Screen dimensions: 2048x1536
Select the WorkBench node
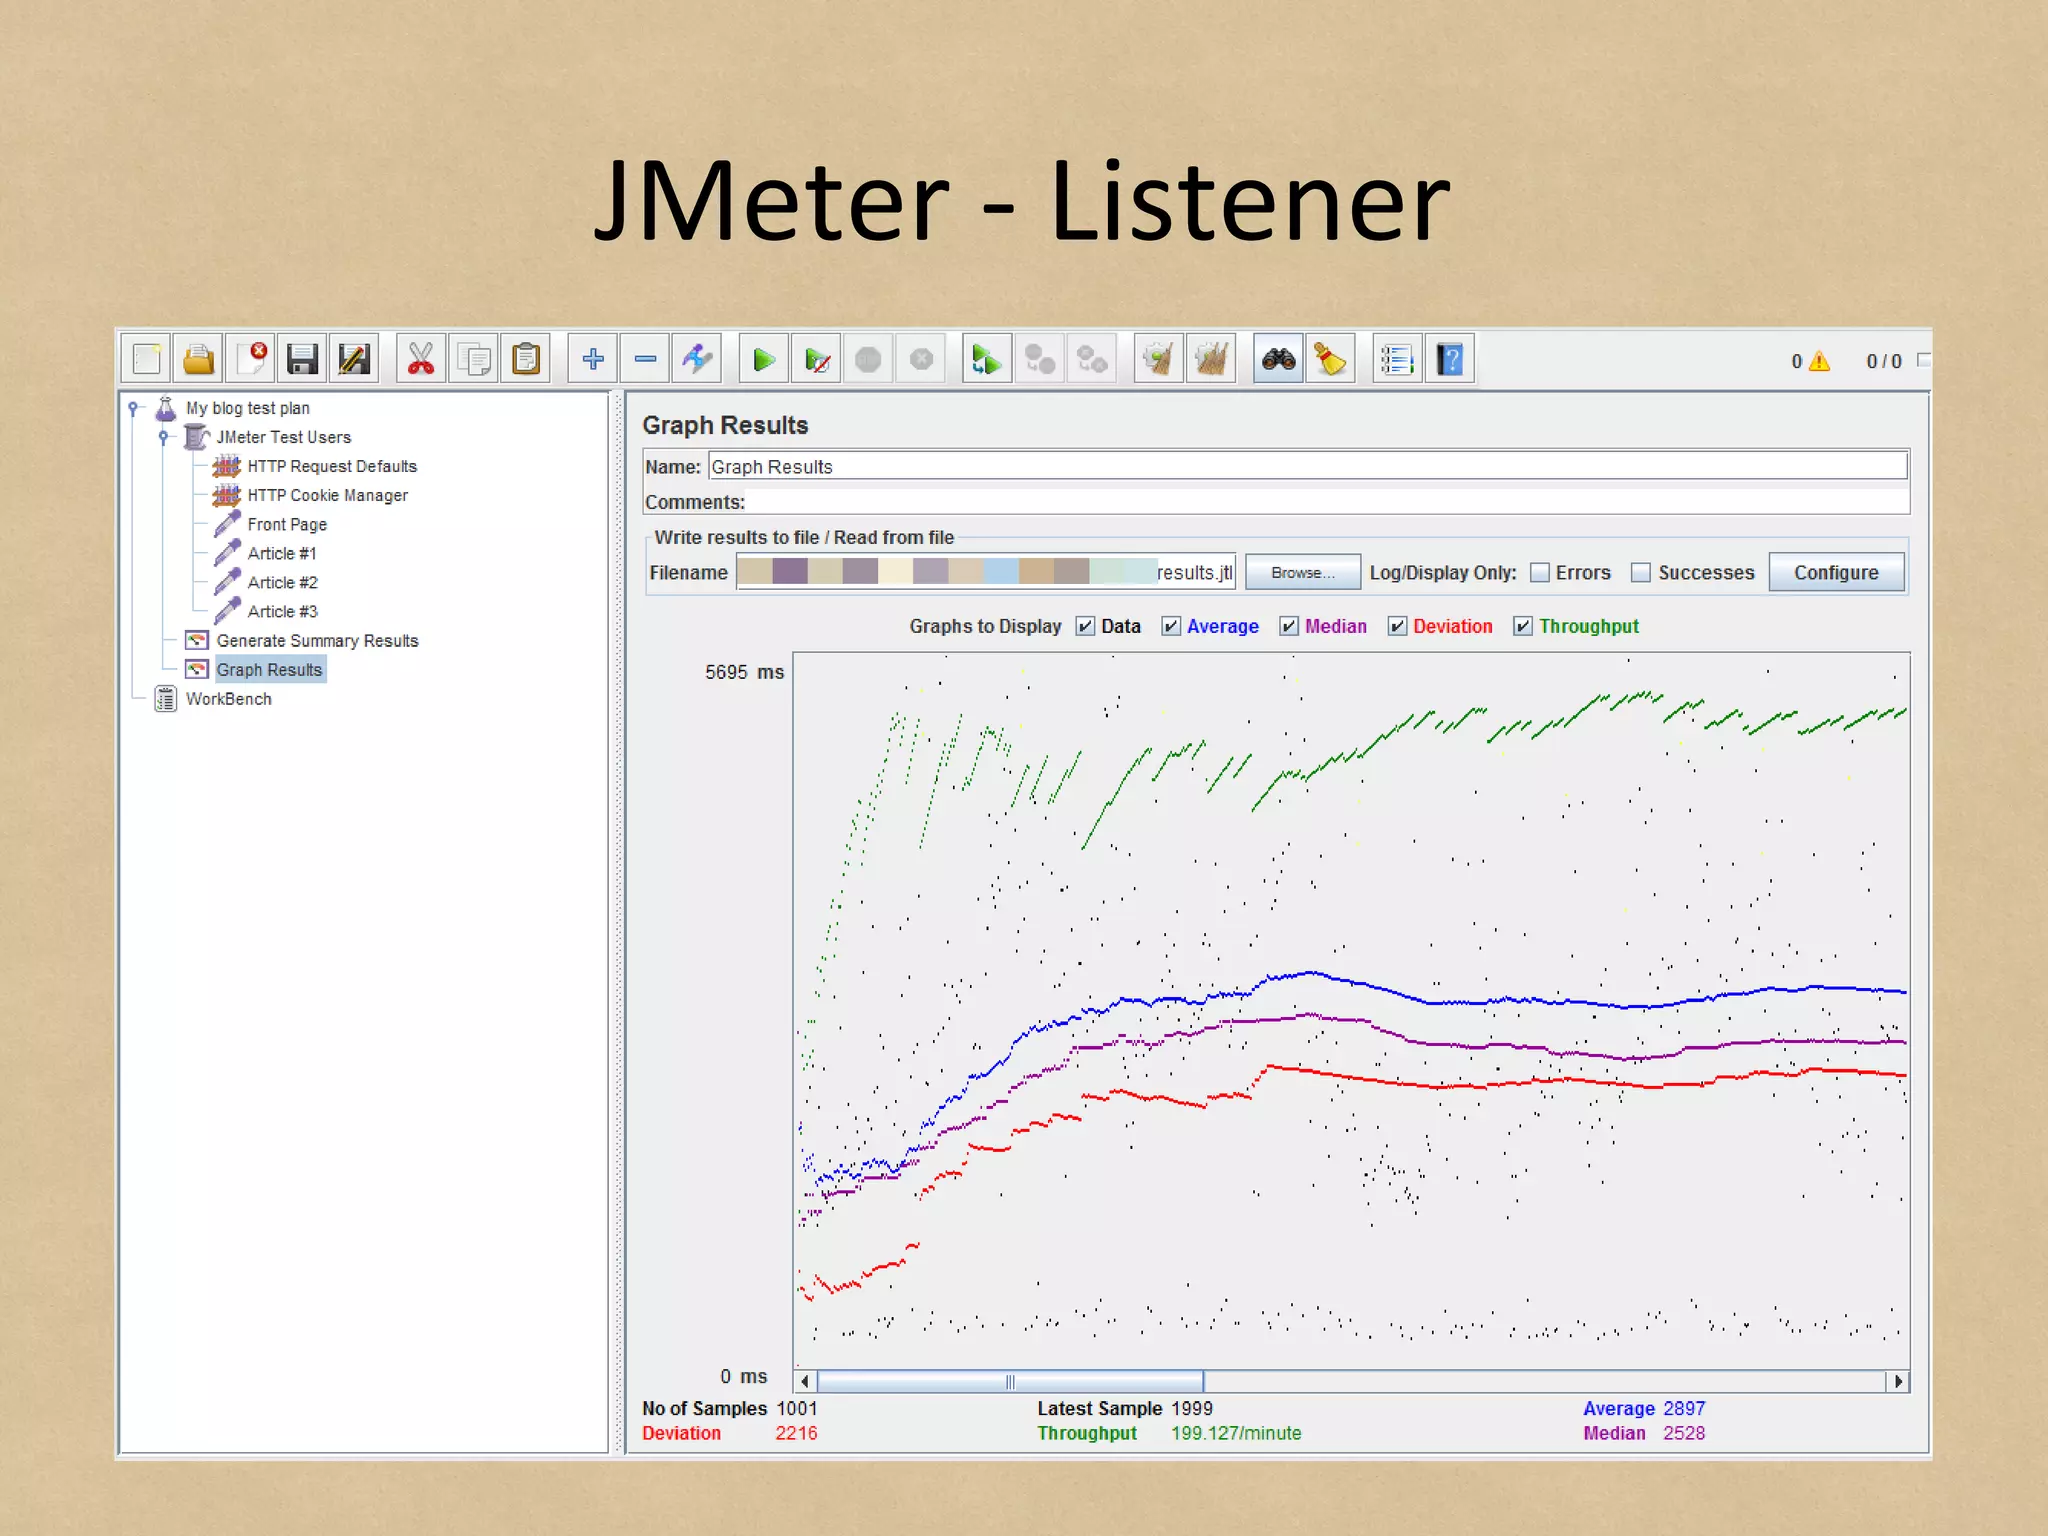[228, 698]
